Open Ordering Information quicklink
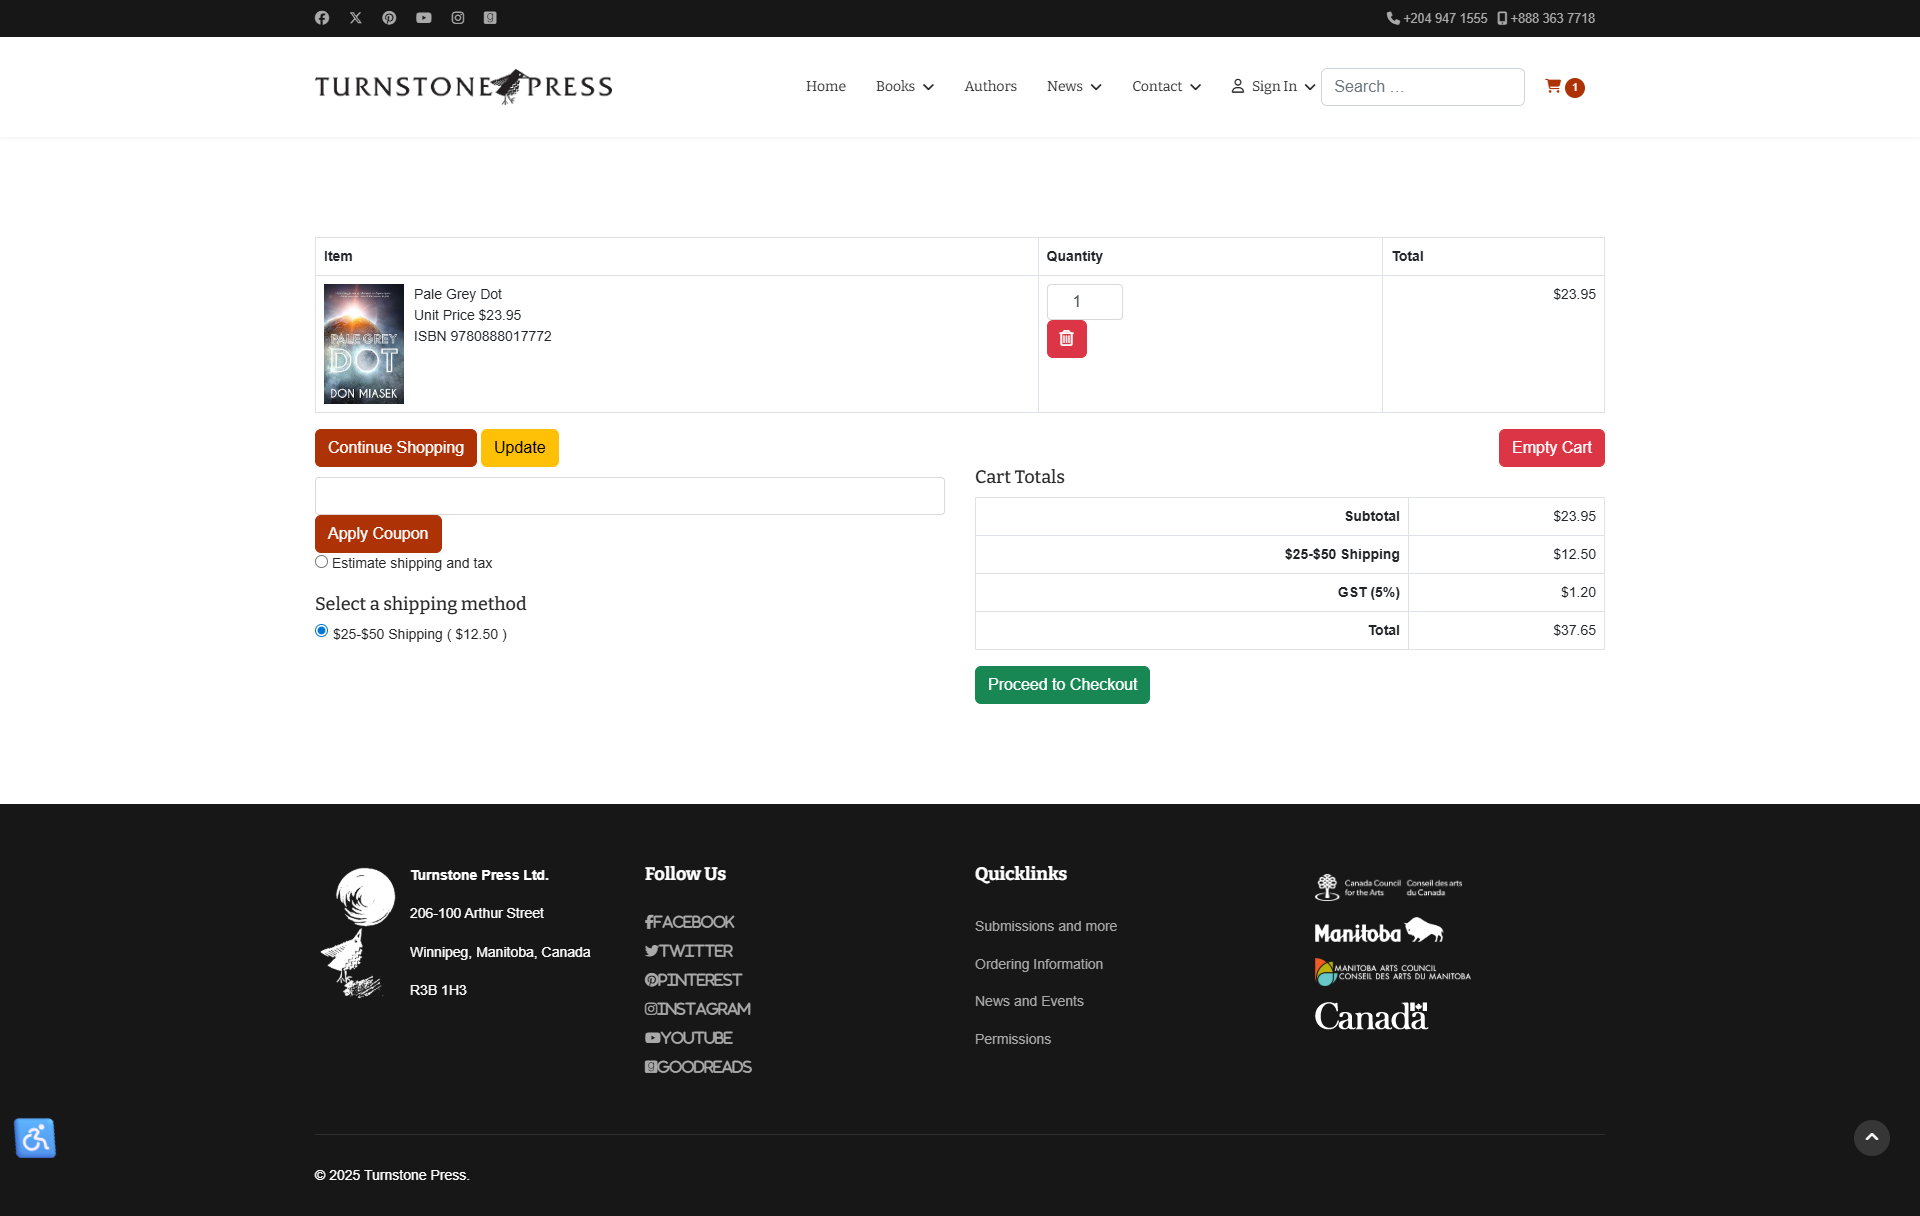 [1039, 964]
